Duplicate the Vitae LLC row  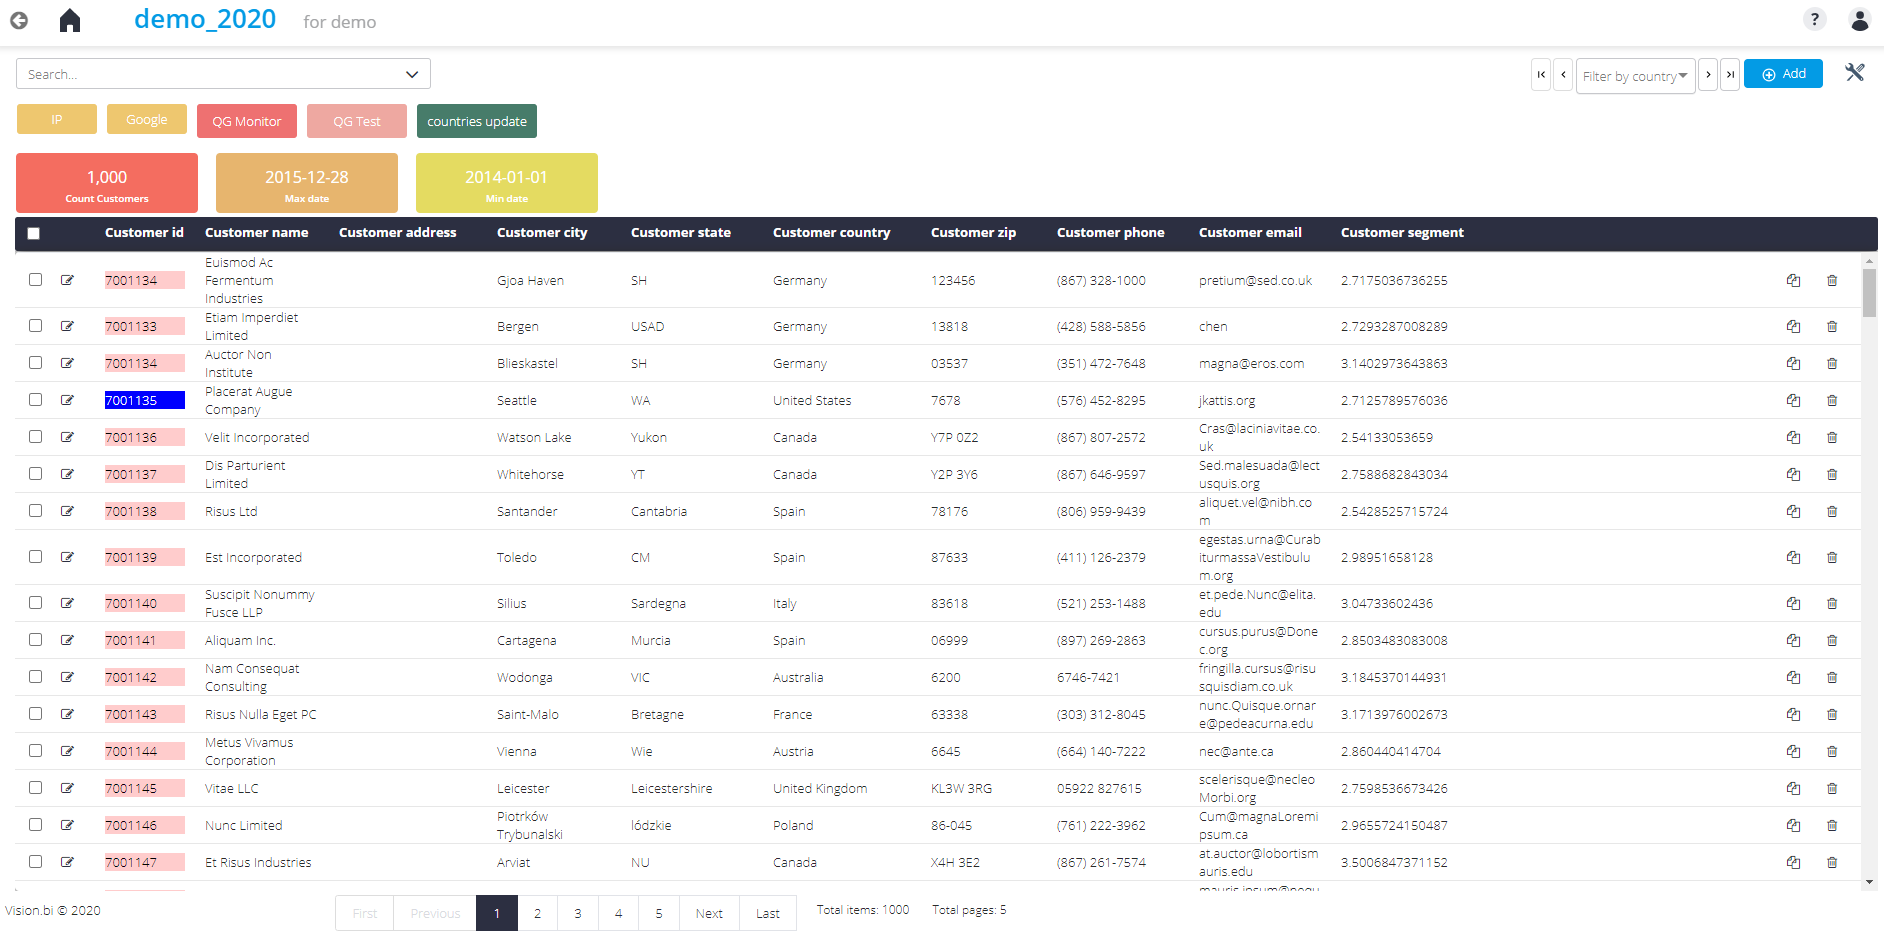(x=1793, y=788)
